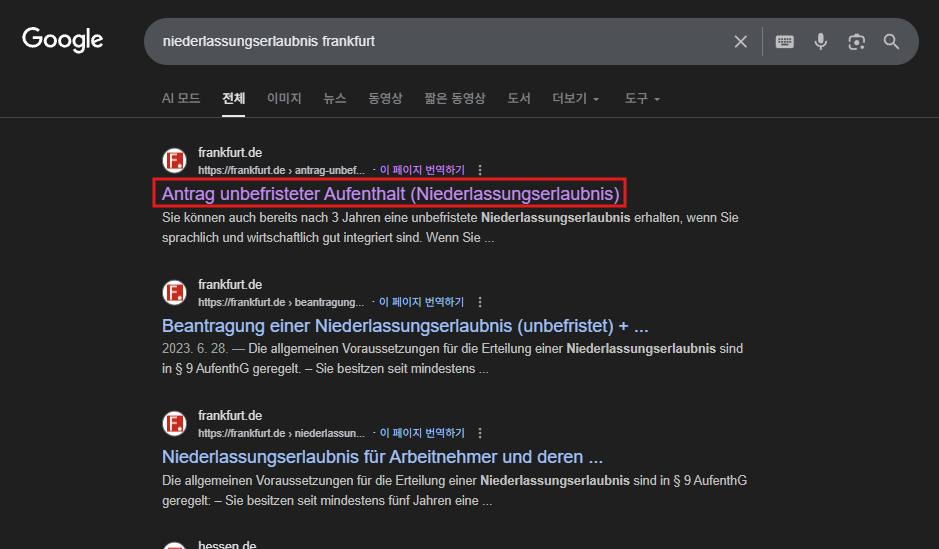
Task: Click the URL https://frankfurt.de › niederlassun...
Action: [x=281, y=433]
